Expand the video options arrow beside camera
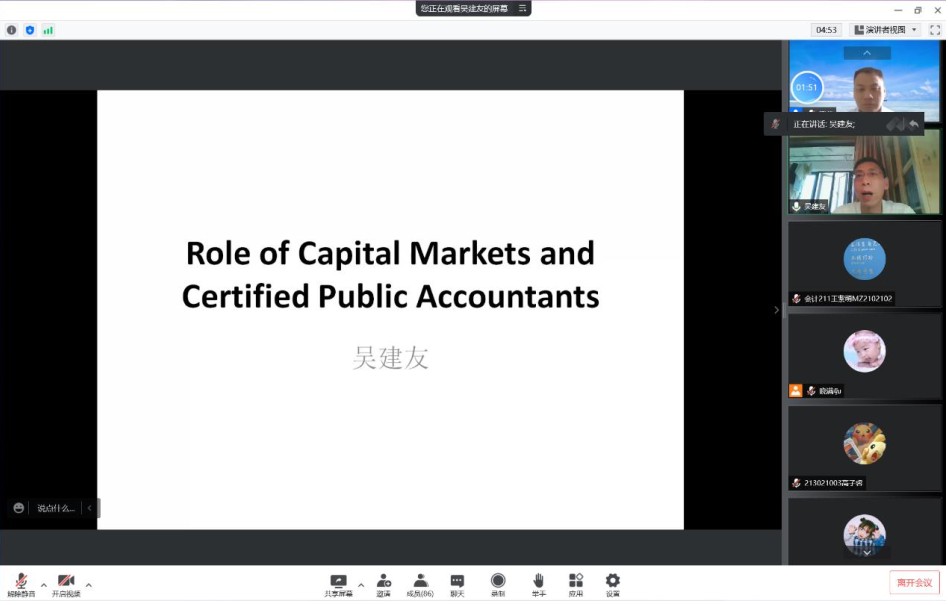Viewport: 948px width, 605px height. 89,585
